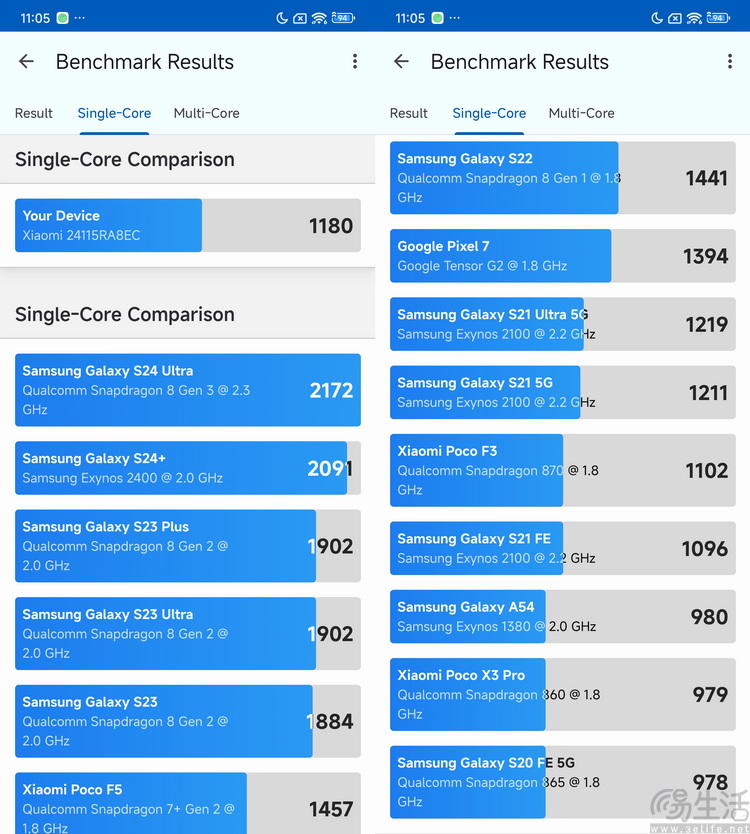Select the Single-Core tab on right screen
This screenshot has width=750, height=834.
click(x=489, y=113)
